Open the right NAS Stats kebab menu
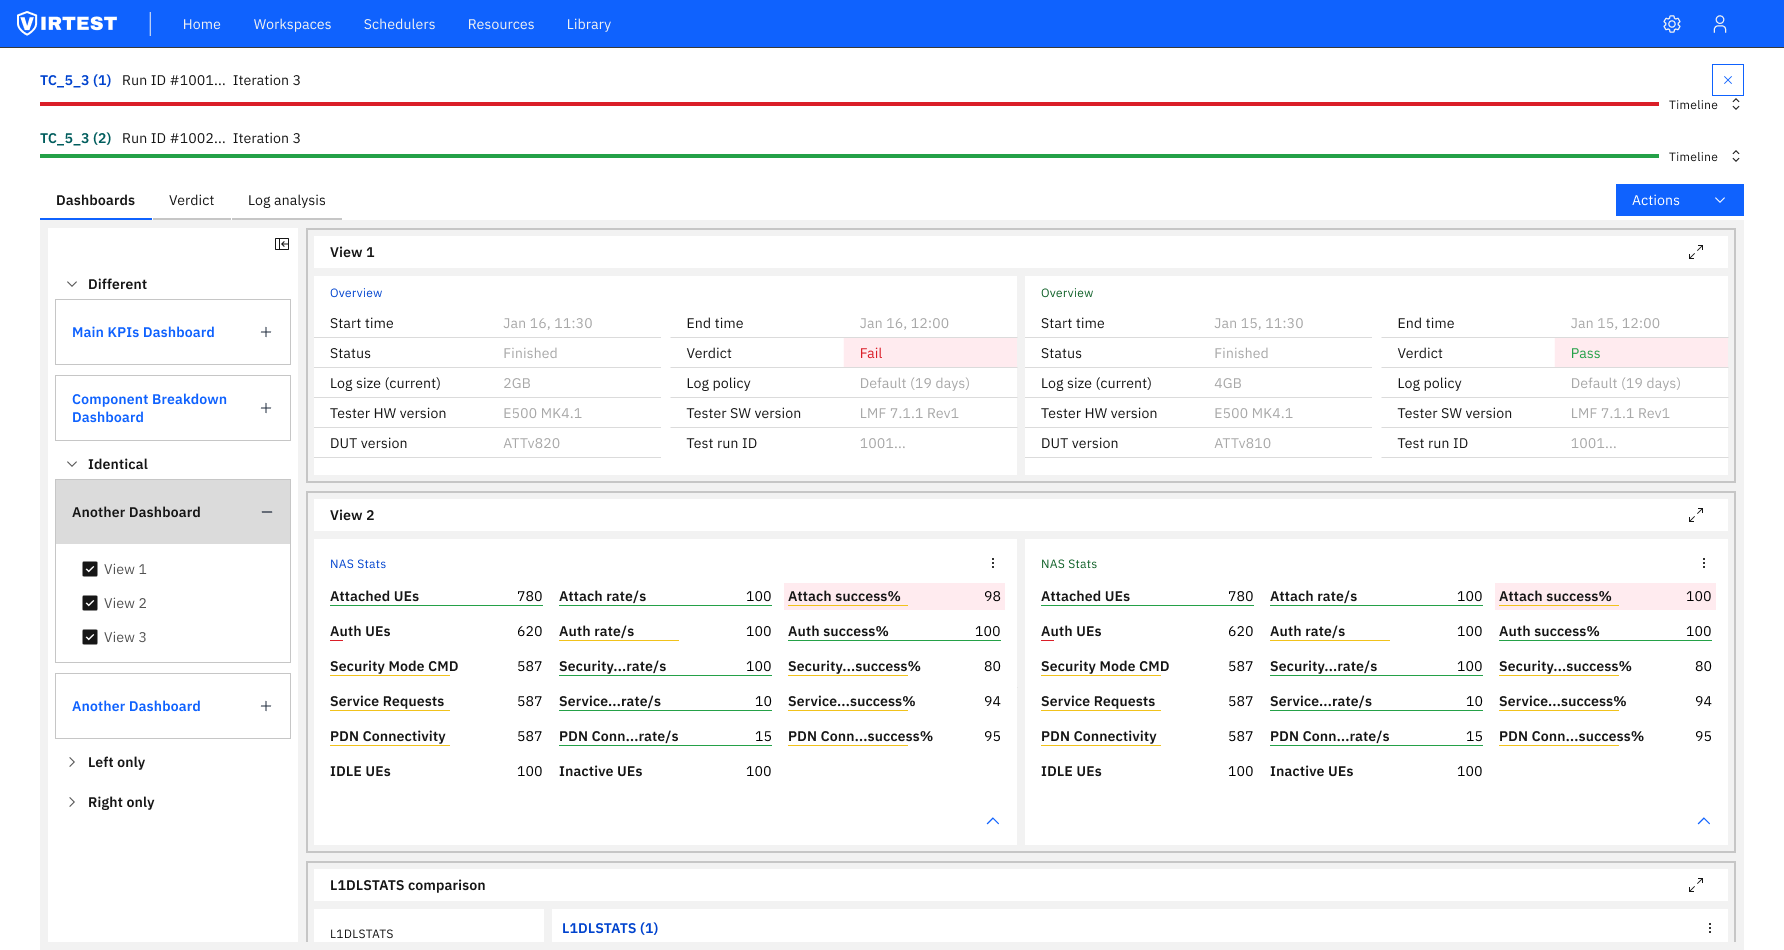 coord(1703,563)
